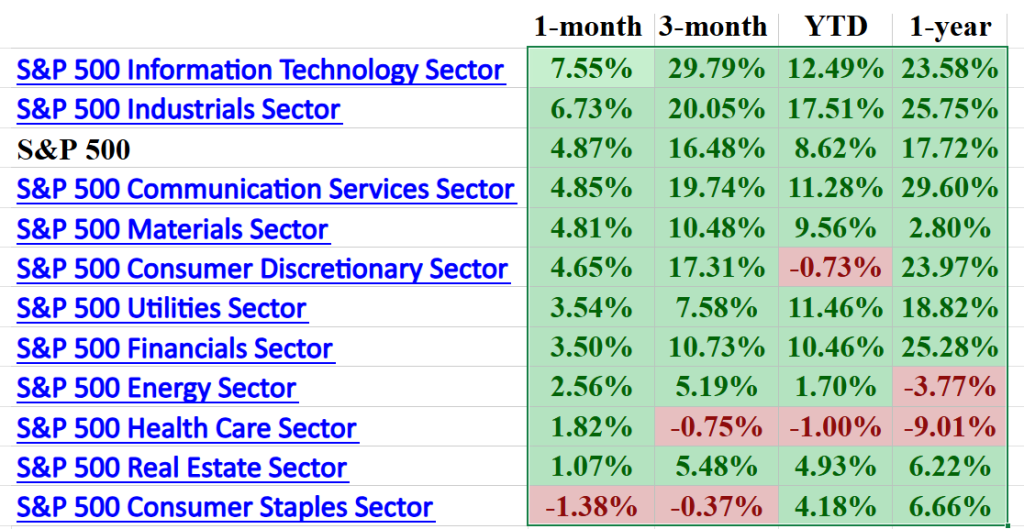Viewport: 1024px width, 529px height.
Task: Open S&P 500 Utilities Sector link
Action: click(161, 308)
